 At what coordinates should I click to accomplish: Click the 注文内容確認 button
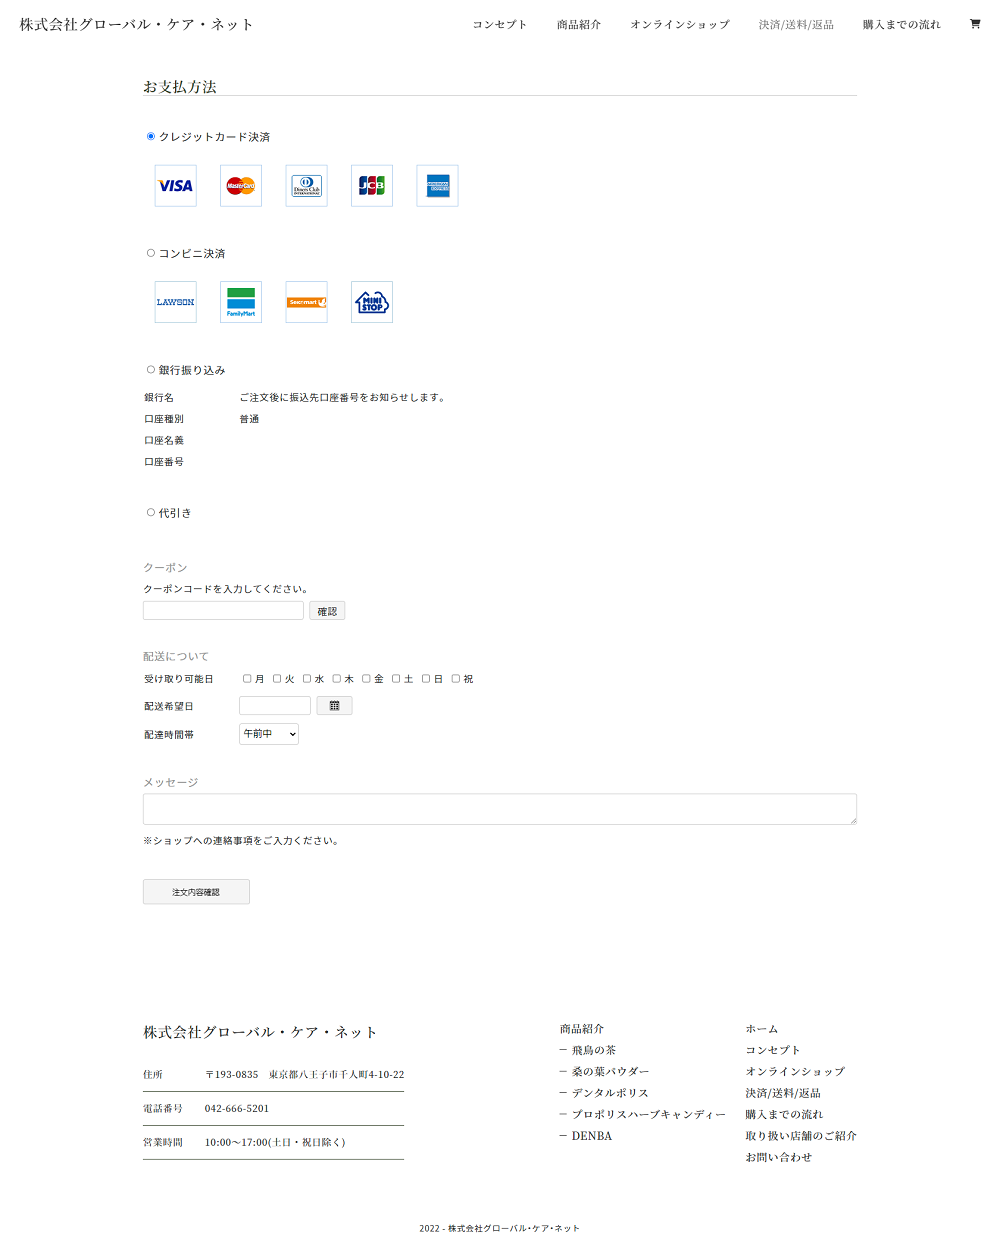pyautogui.click(x=196, y=892)
